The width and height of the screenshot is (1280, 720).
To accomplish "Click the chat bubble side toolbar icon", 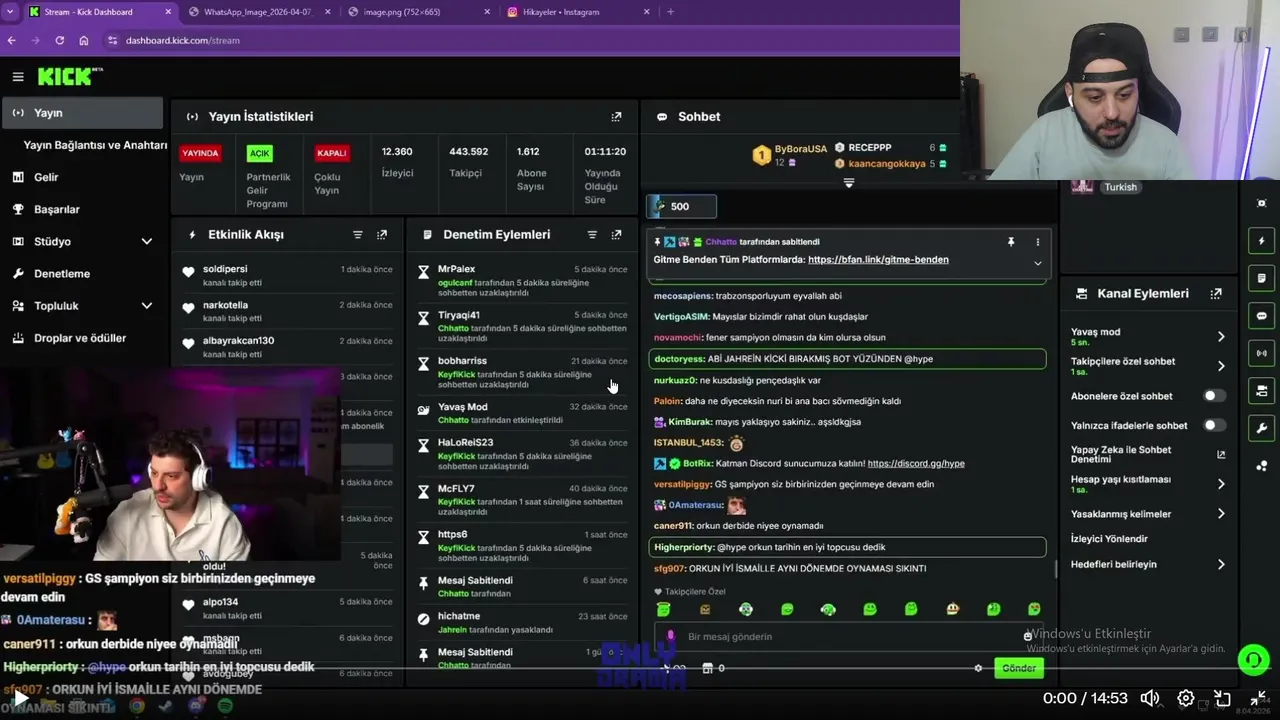I will tap(1262, 316).
